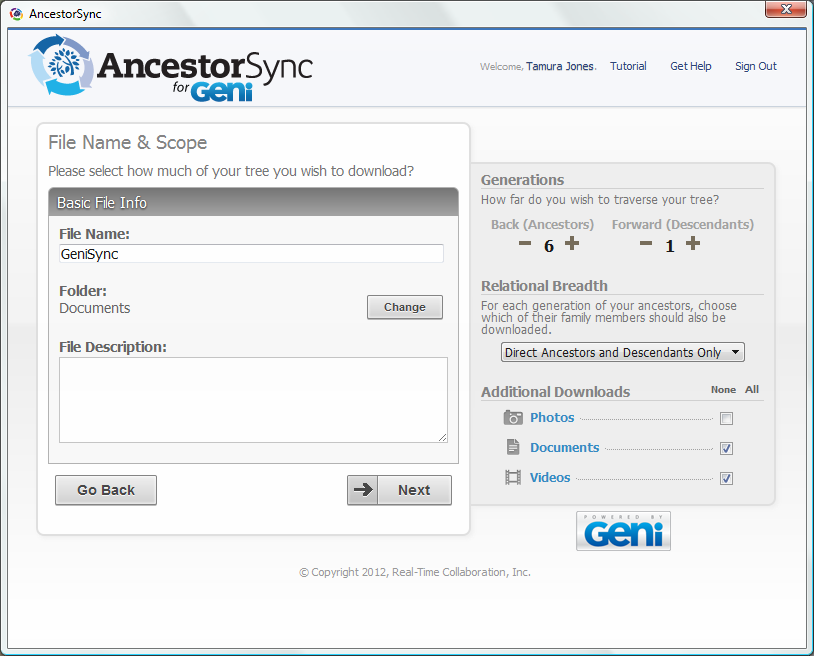Click the Go Back button
814x656 pixels.
(x=106, y=490)
